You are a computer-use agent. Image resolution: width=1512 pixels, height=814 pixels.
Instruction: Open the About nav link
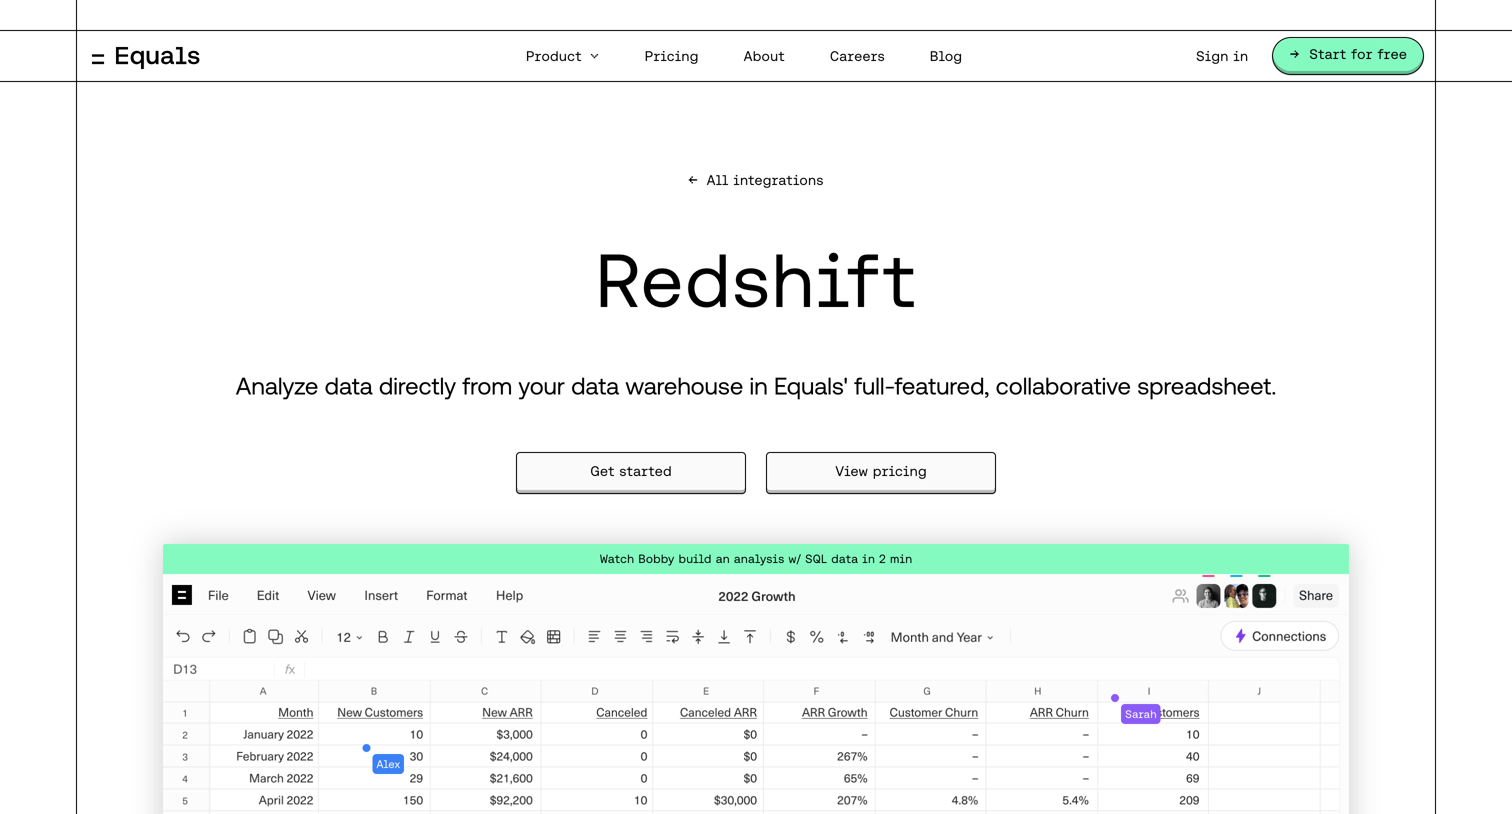(764, 56)
